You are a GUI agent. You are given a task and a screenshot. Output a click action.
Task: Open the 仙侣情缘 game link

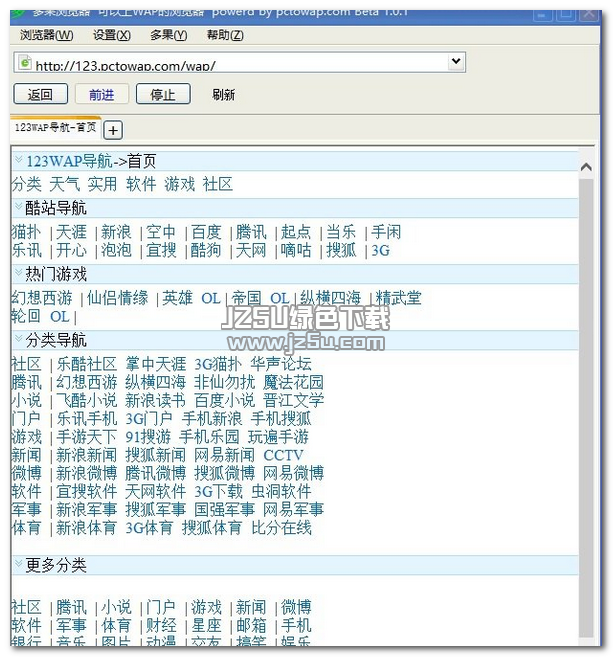tap(118, 298)
